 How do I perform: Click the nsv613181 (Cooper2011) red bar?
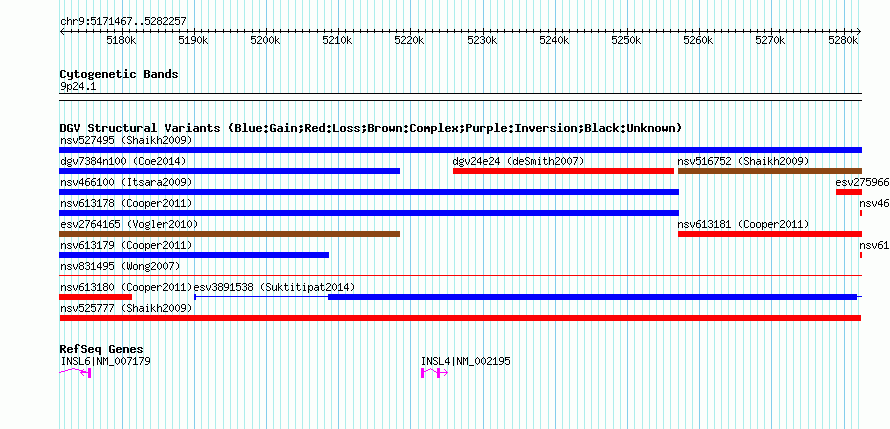pos(770,234)
